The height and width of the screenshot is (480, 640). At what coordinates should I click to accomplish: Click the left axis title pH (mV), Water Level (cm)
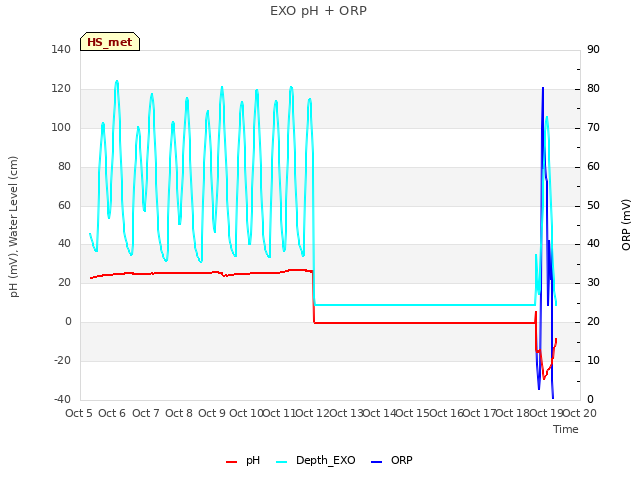click(x=14, y=227)
